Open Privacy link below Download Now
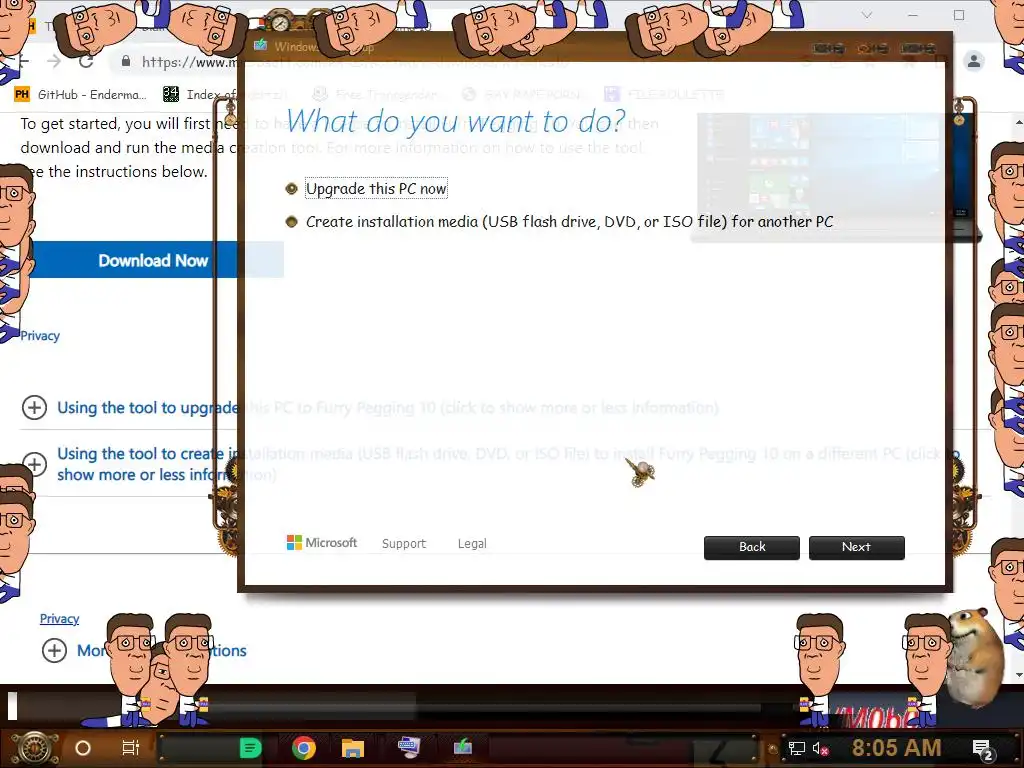 [40, 336]
